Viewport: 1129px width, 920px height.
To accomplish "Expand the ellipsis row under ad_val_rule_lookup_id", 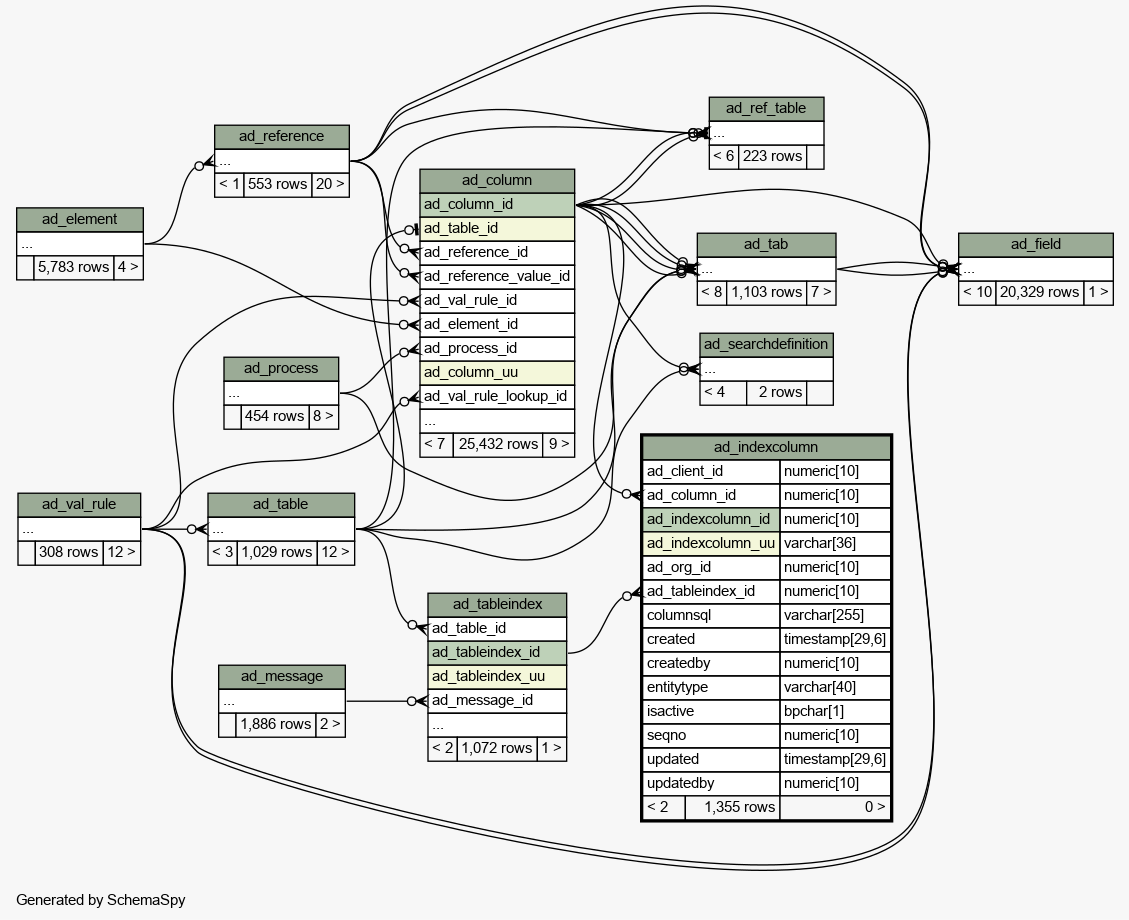I will (497, 421).
